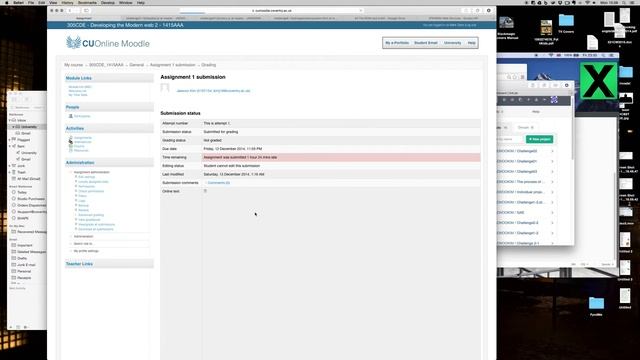
Task: Click the purple avatar icon in background toolbar
Action: (x=554, y=100)
